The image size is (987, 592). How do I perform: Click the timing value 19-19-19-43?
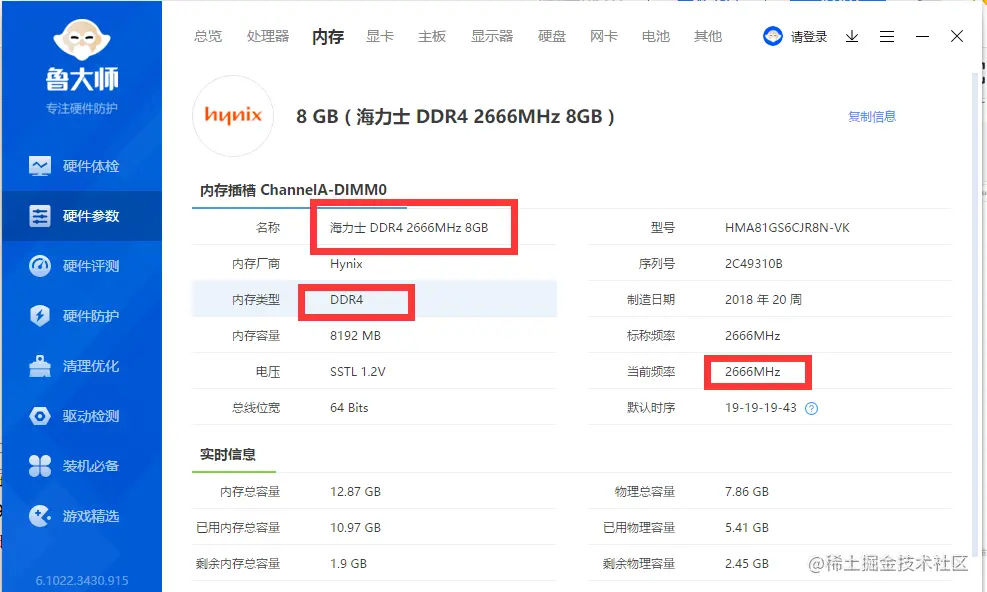click(760, 408)
